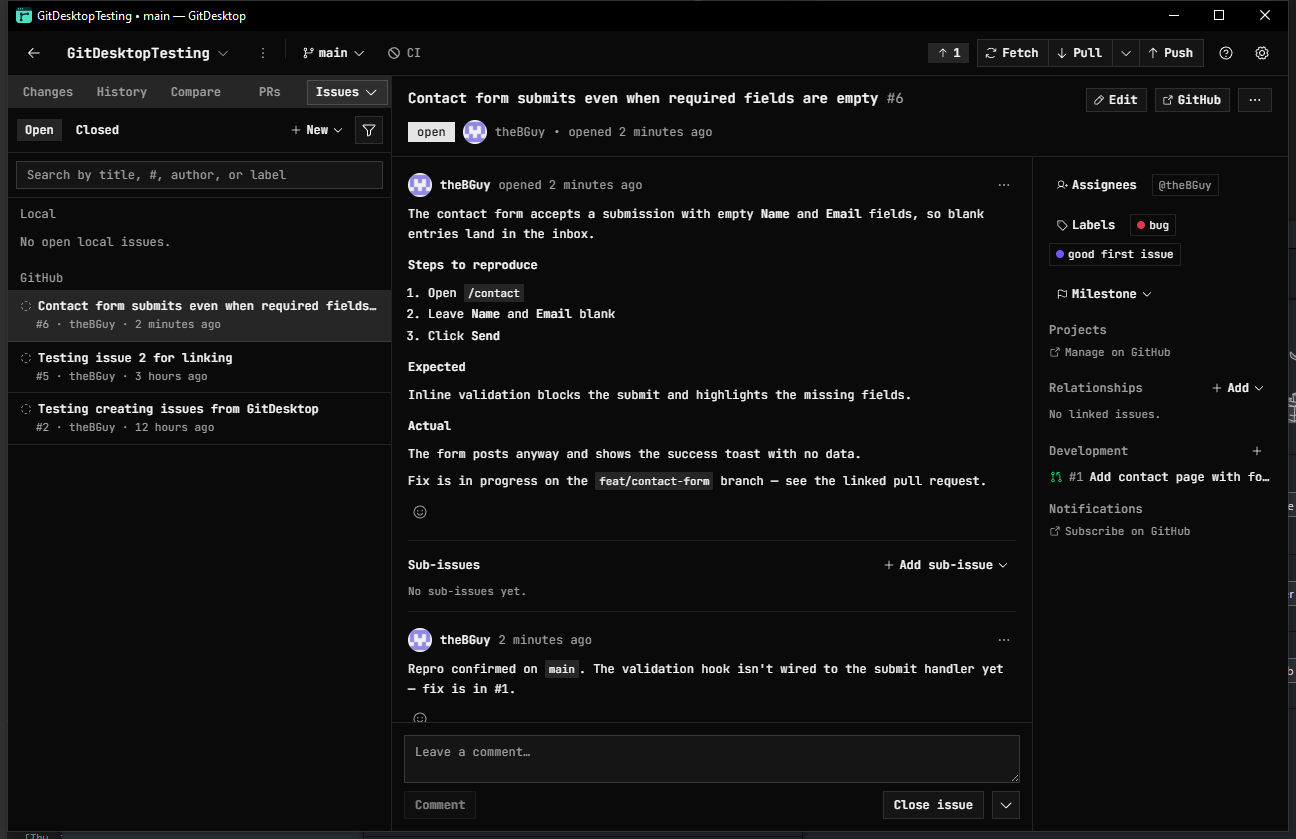Click the Fetch button
The height and width of the screenshot is (839, 1296).
1012,53
